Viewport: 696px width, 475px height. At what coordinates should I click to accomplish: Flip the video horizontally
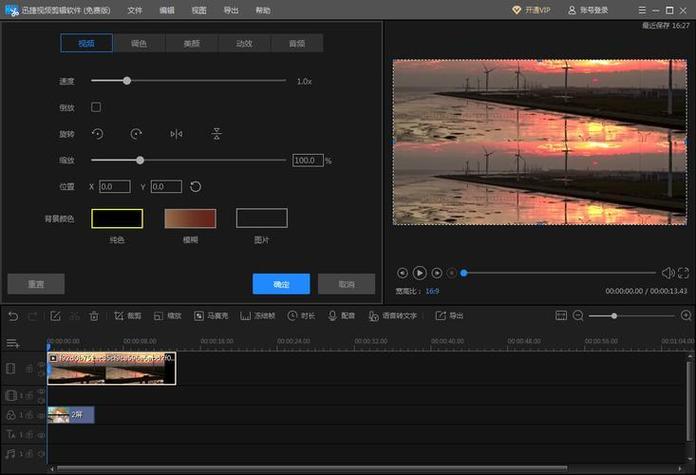click(176, 134)
